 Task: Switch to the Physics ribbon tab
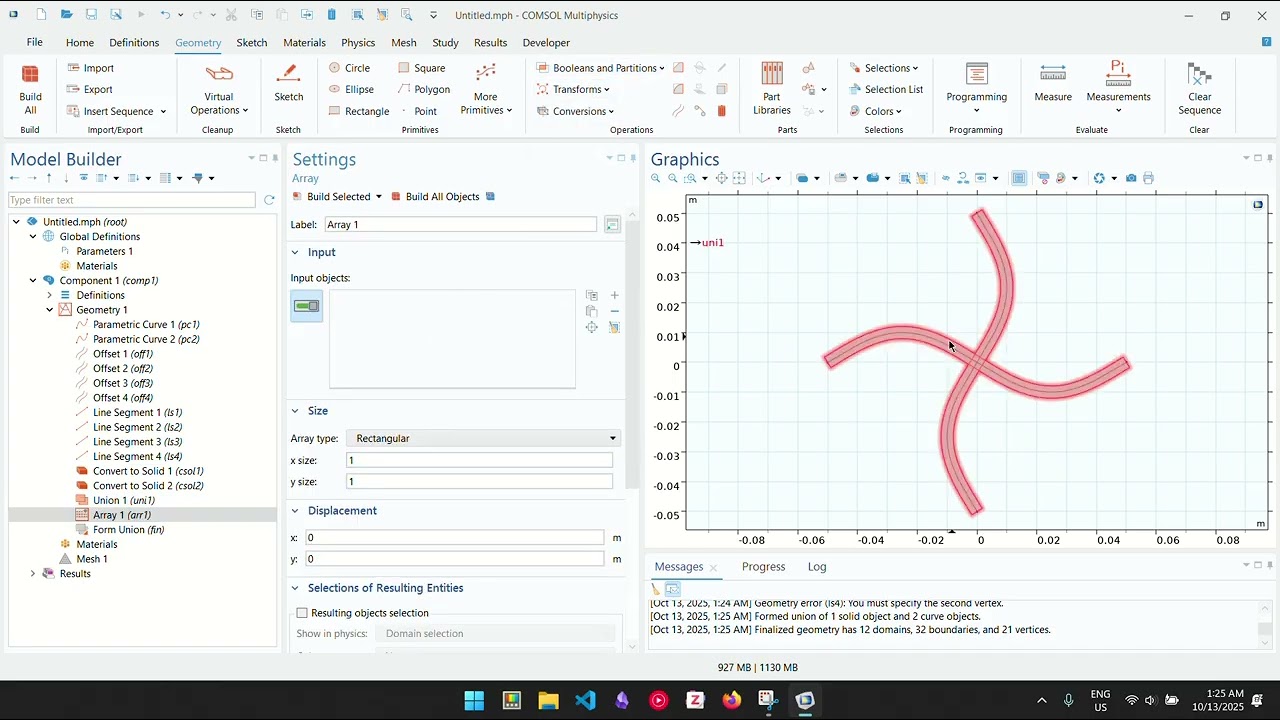coord(358,42)
